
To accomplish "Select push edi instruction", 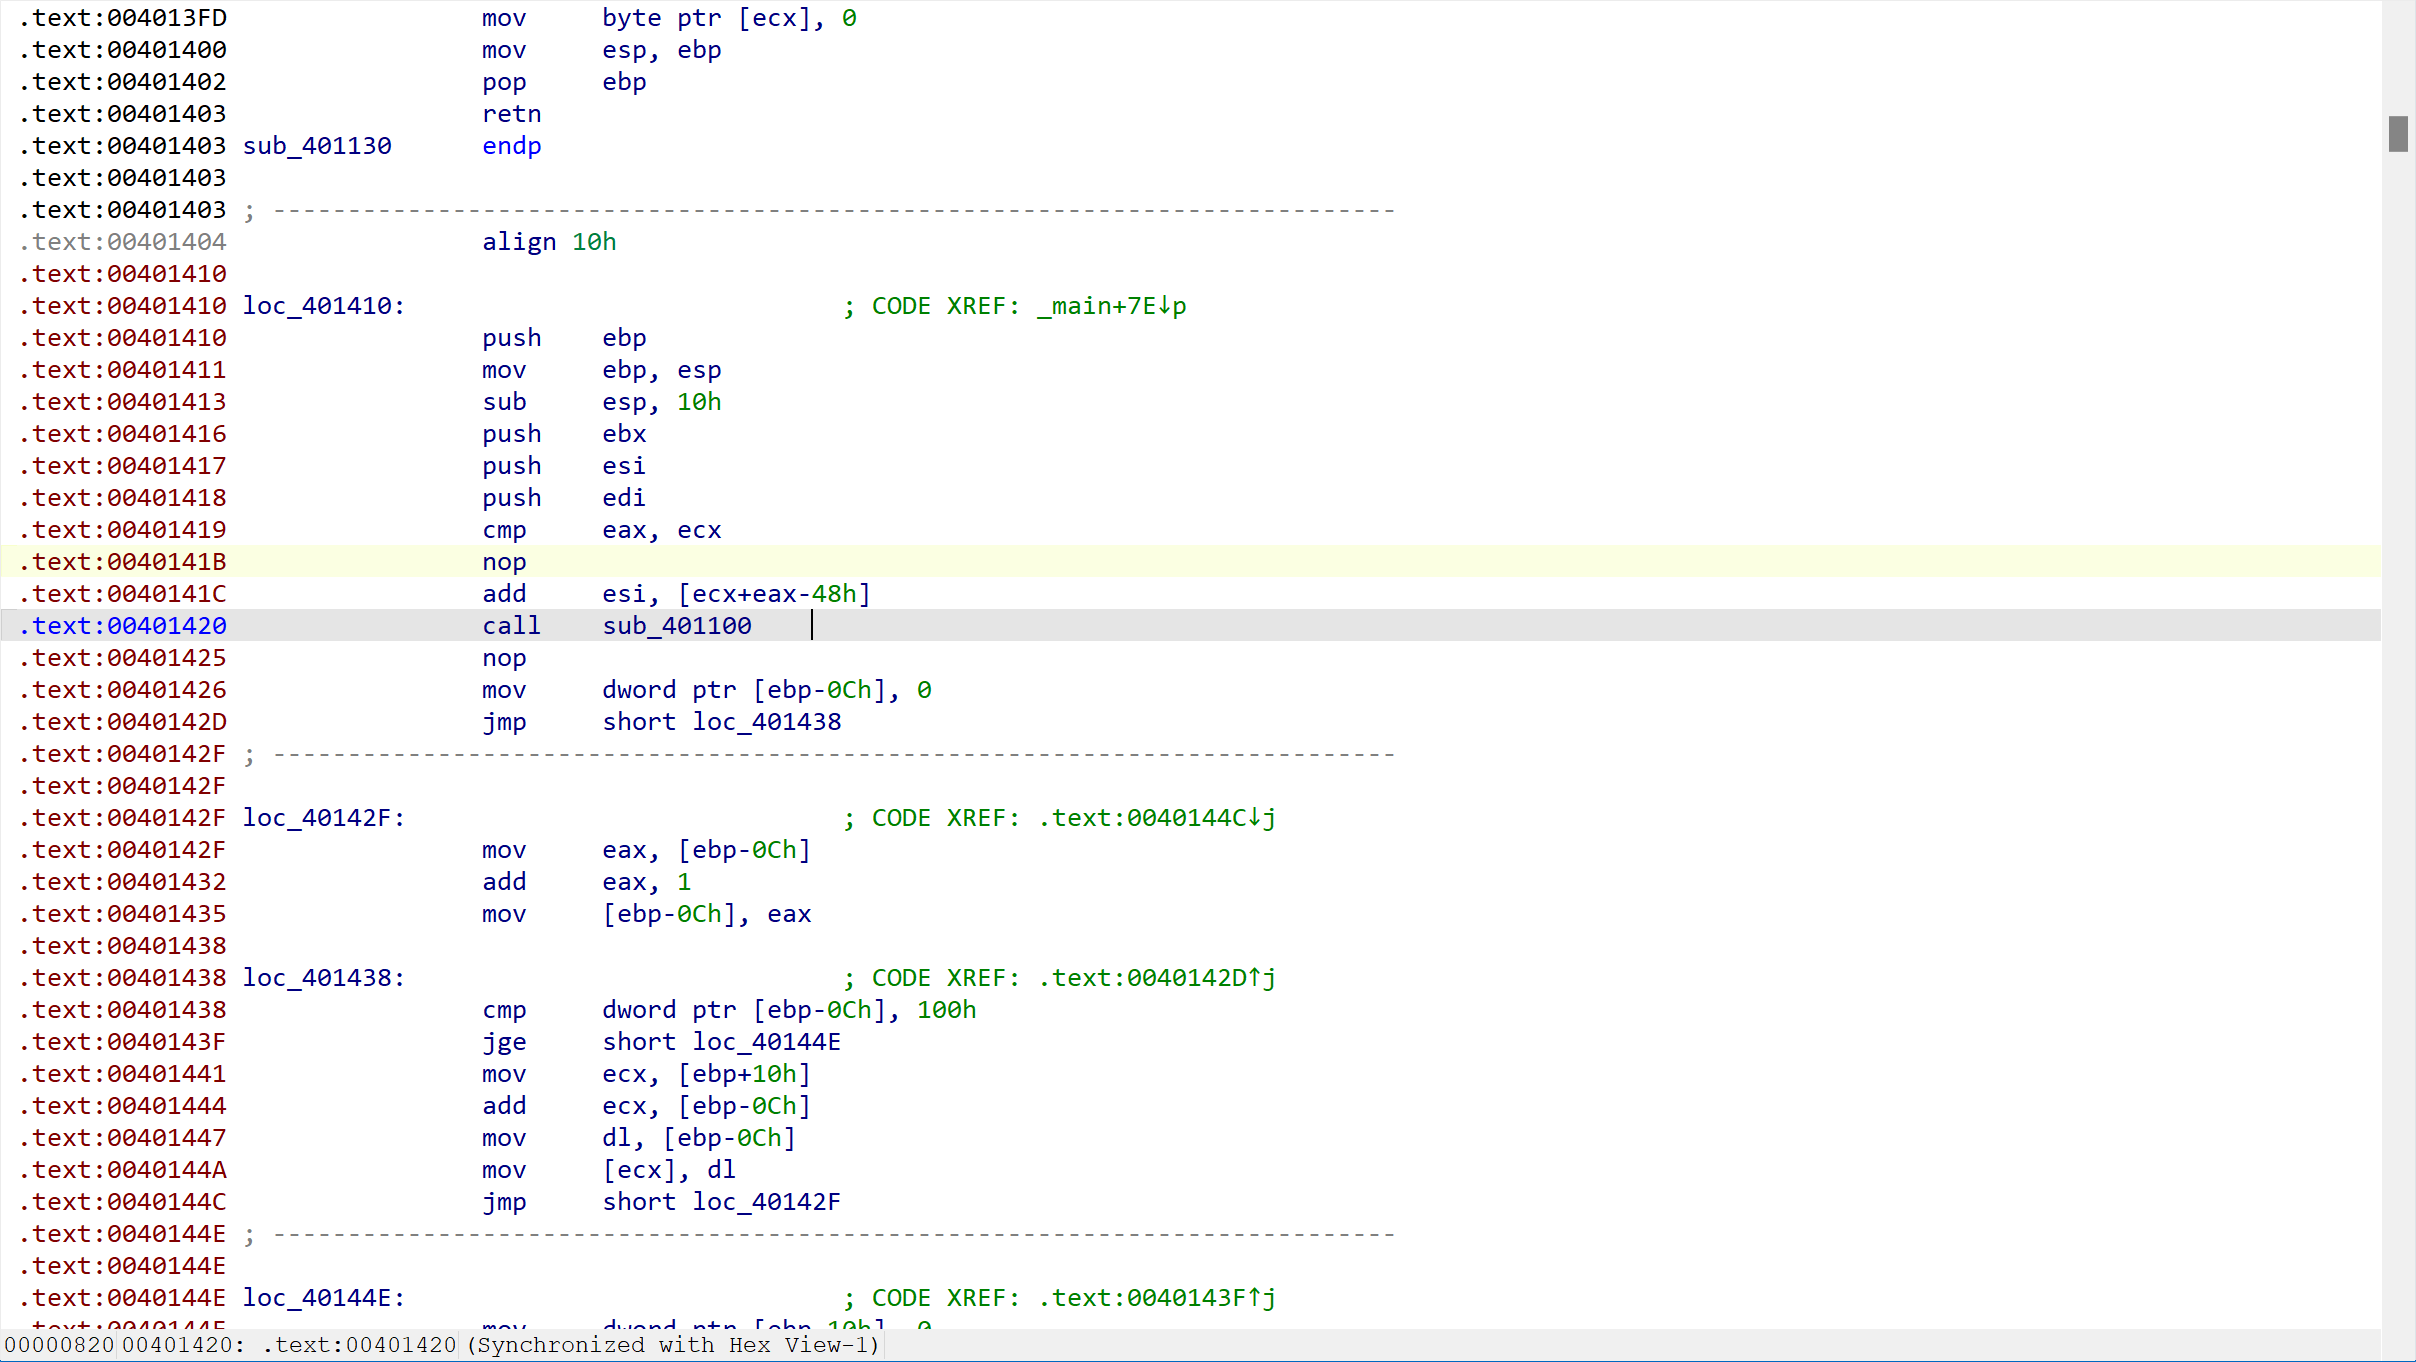I will coord(564,498).
